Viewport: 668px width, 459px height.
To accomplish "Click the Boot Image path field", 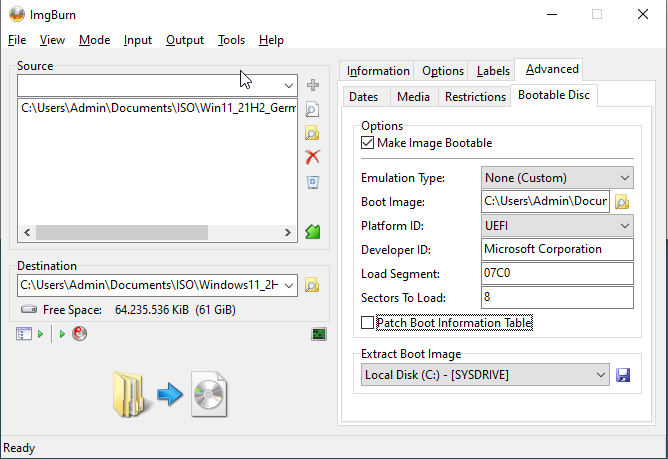I will pos(546,202).
